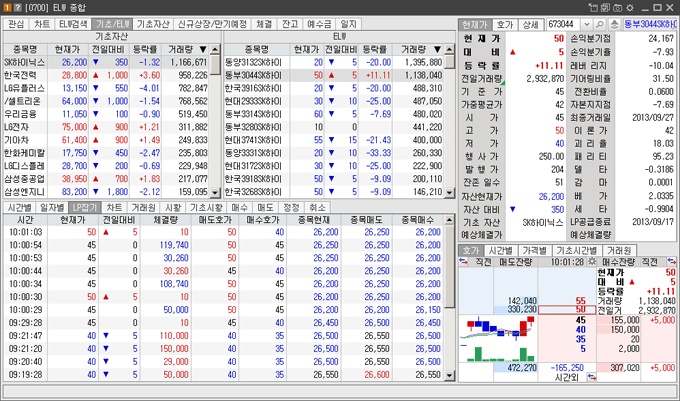Click the copy-screen icon in title bar
680x401 pixels.
(x=605, y=8)
